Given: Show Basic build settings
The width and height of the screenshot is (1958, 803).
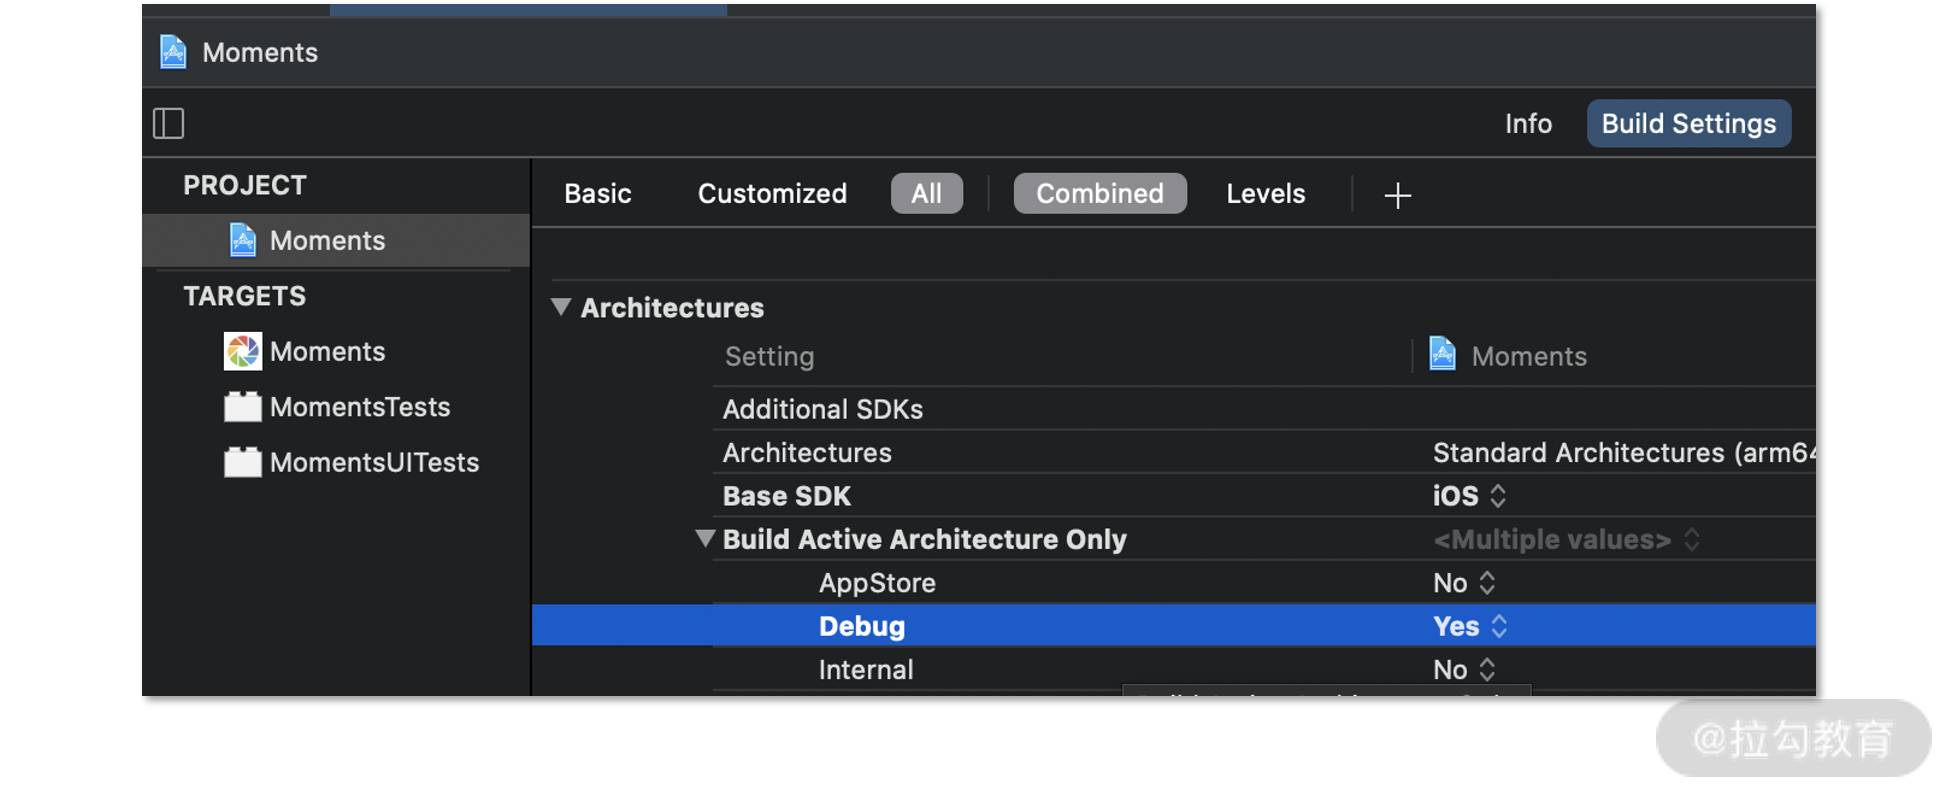Looking at the screenshot, I should pyautogui.click(x=598, y=194).
